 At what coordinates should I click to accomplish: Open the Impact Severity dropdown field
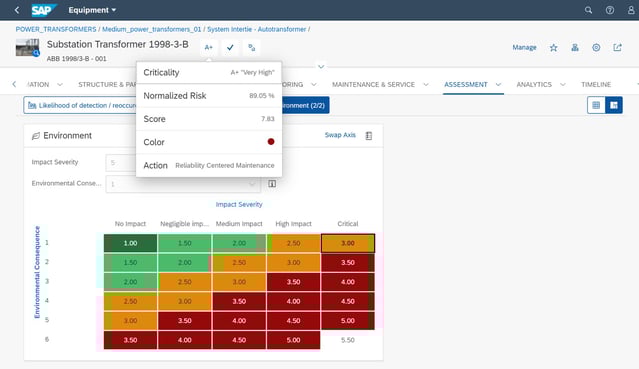tap(121, 162)
